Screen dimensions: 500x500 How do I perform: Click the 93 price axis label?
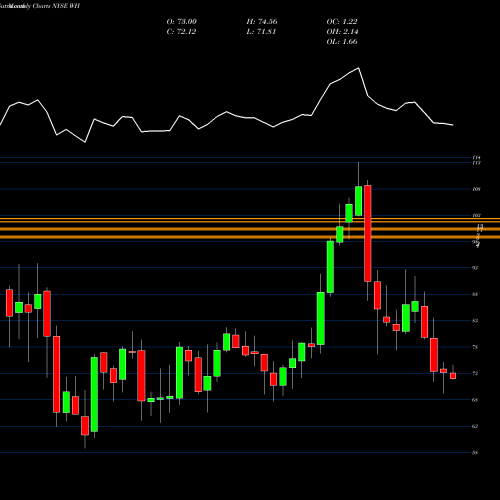coord(475,268)
